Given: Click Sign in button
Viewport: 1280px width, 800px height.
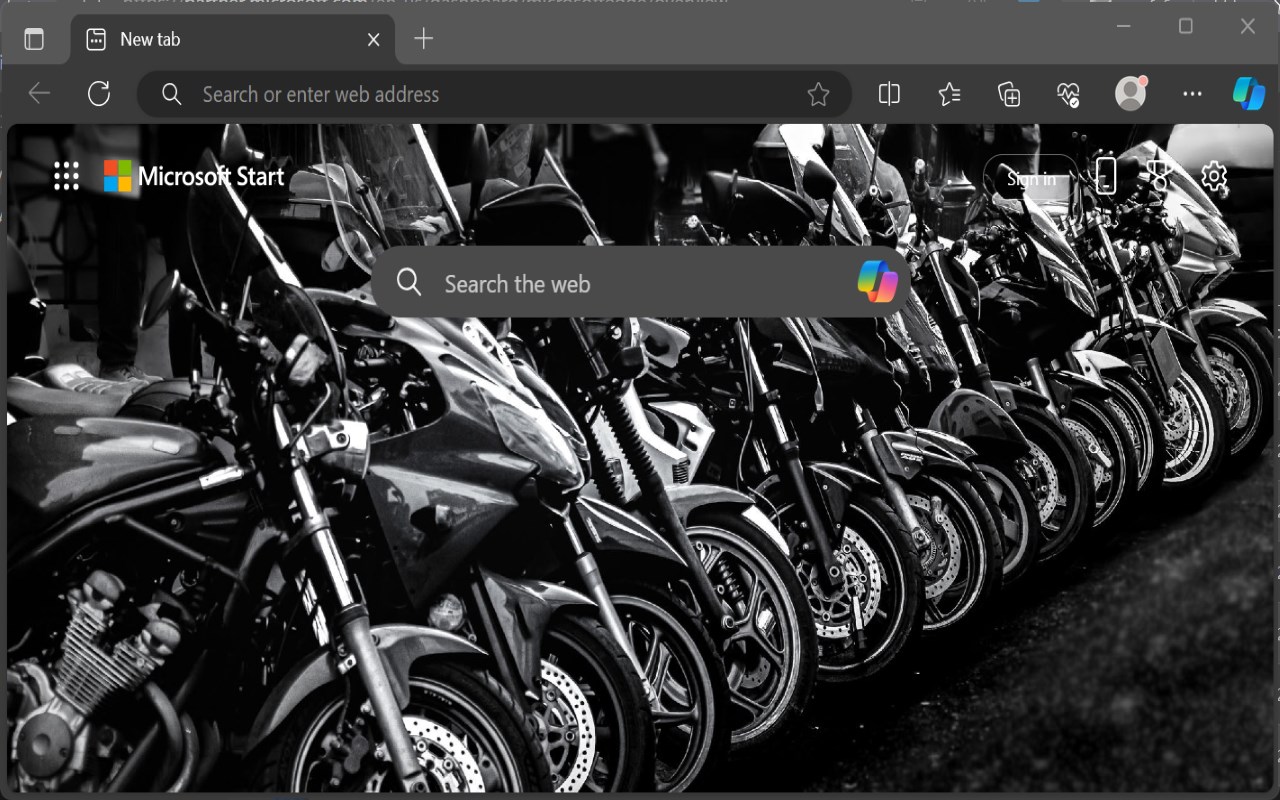Looking at the screenshot, I should 1031,179.
